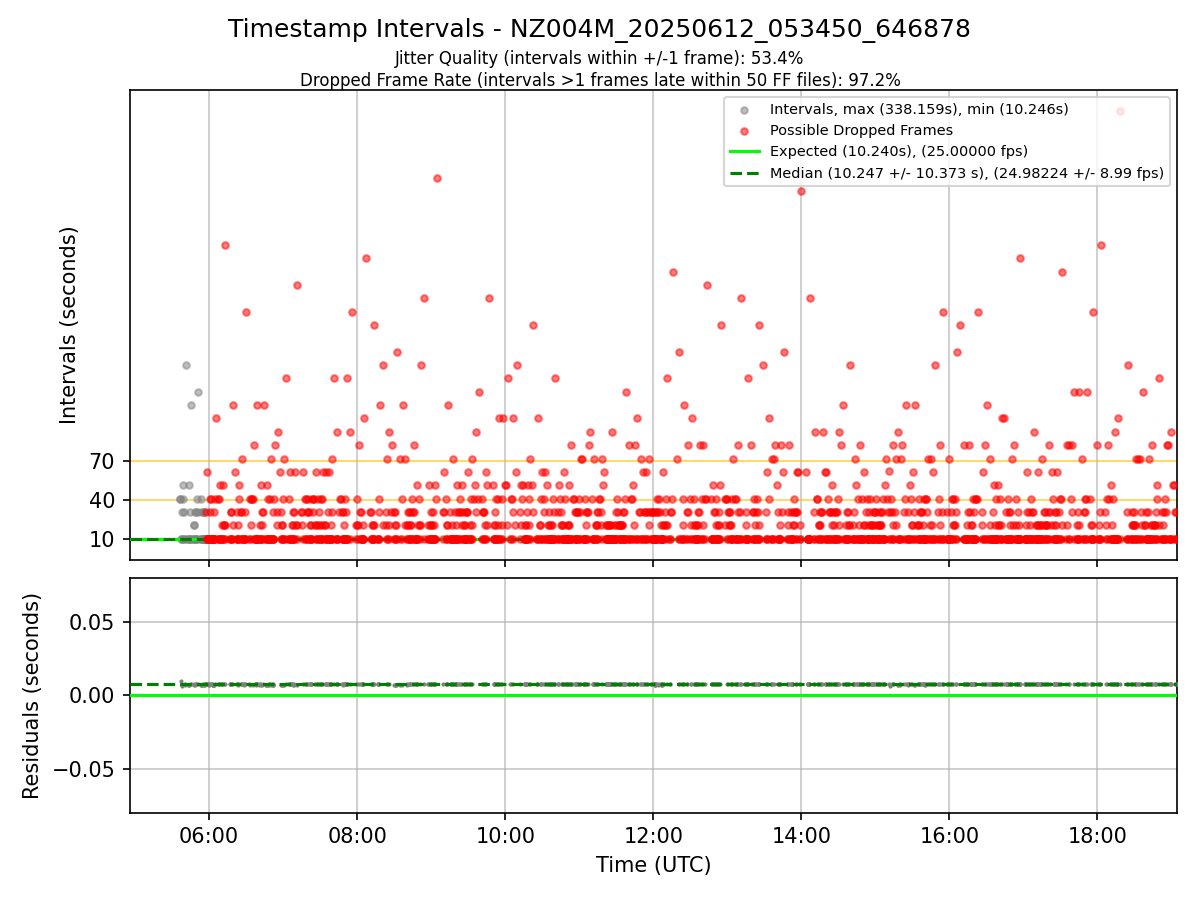1200x900 pixels.
Task: Click the plot title 'Timestamp Intervals - NZ004M_20250612_053450_646878'
Action: [599, 29]
